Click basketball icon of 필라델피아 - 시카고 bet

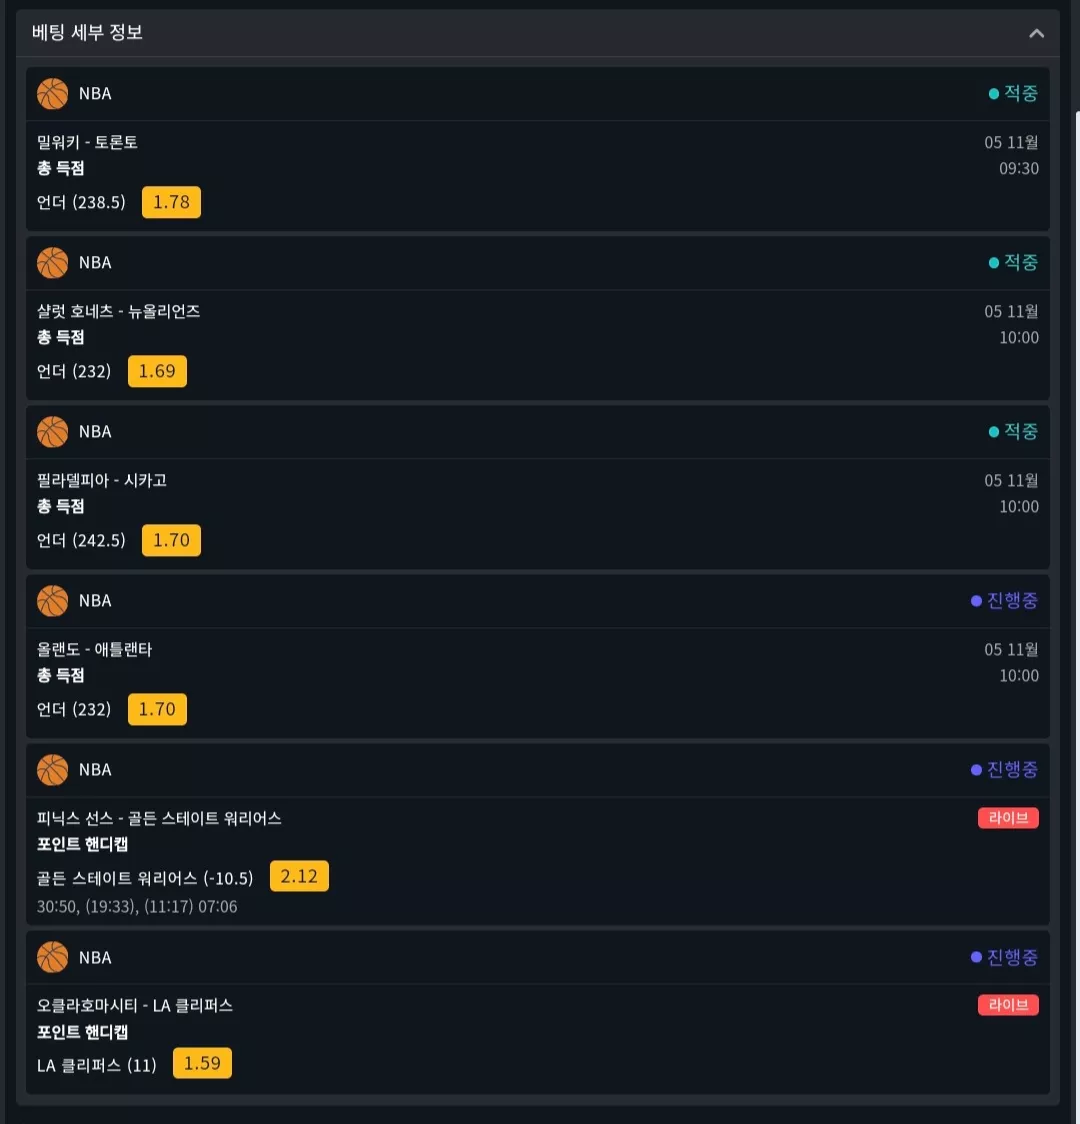point(52,432)
